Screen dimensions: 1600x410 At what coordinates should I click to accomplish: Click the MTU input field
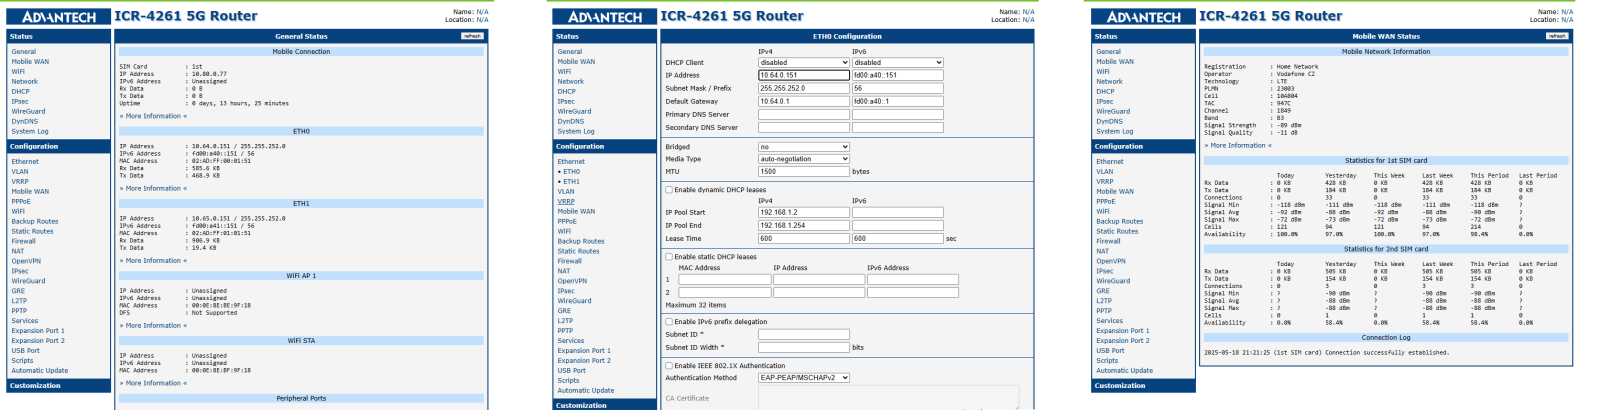(x=803, y=172)
